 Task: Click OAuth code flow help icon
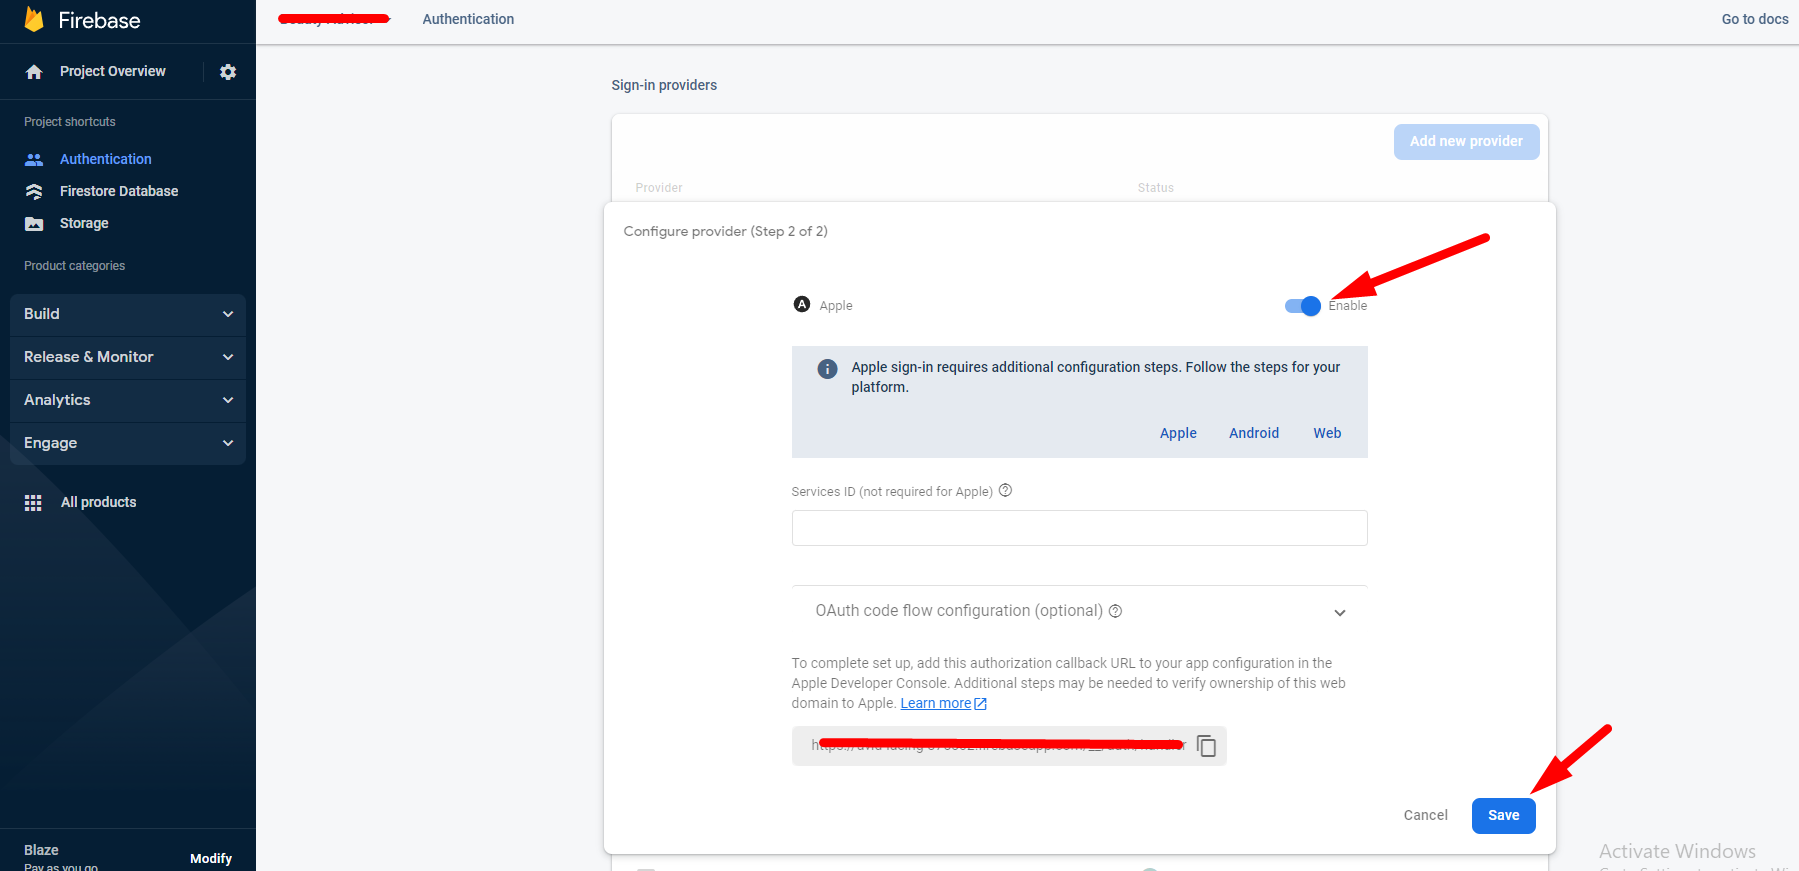coord(1115,611)
